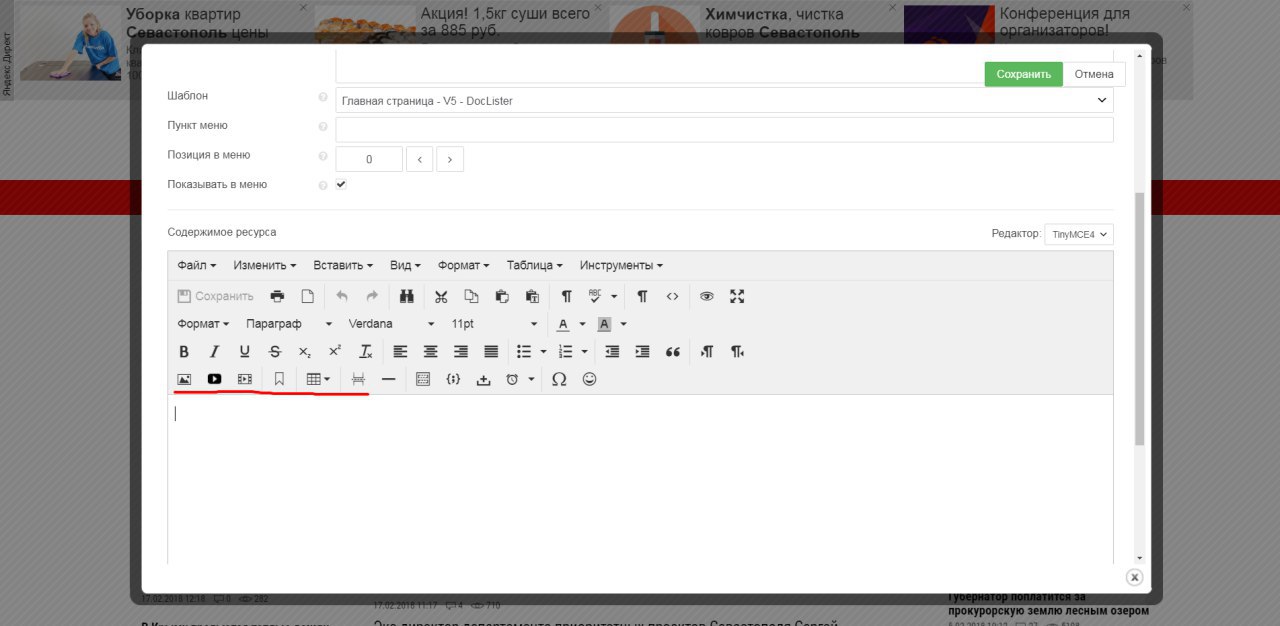Increase menu position with right chevron
The width and height of the screenshot is (1280, 626).
coord(450,159)
